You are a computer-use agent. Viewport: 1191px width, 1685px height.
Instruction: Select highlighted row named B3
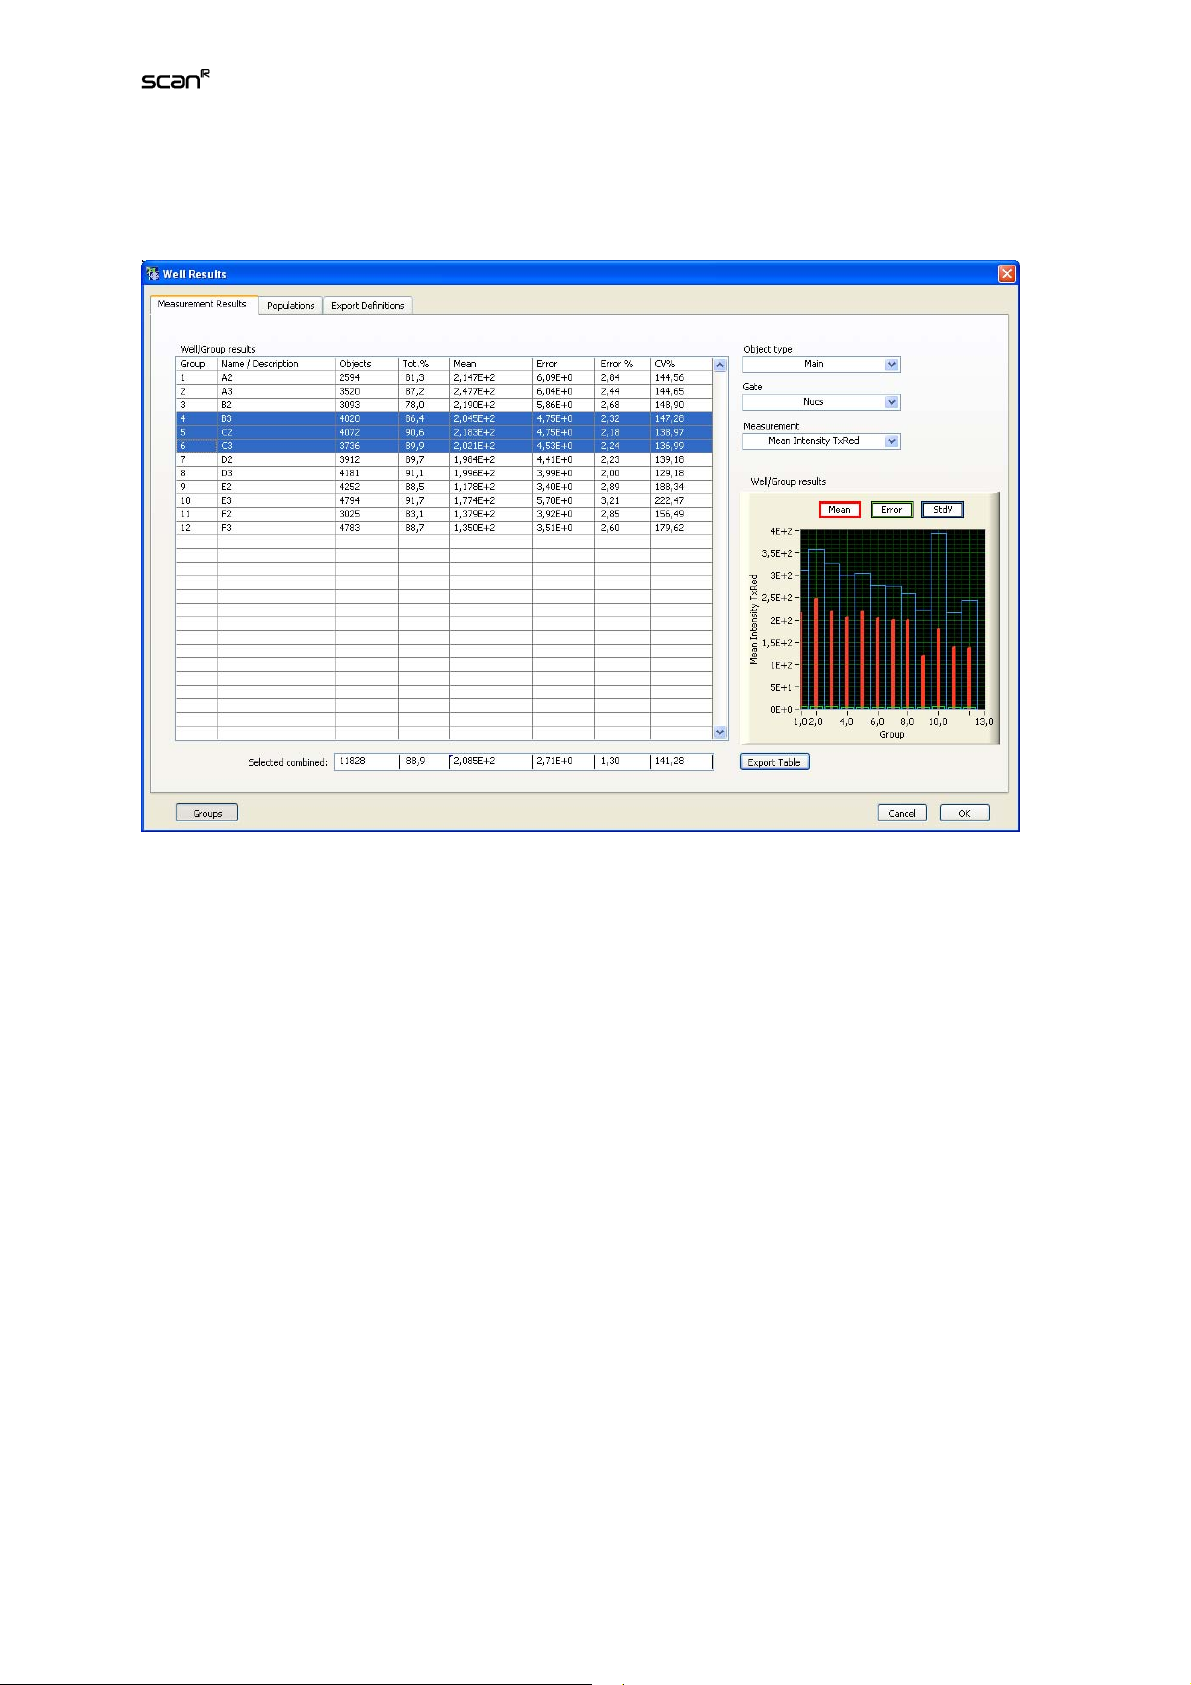point(444,419)
